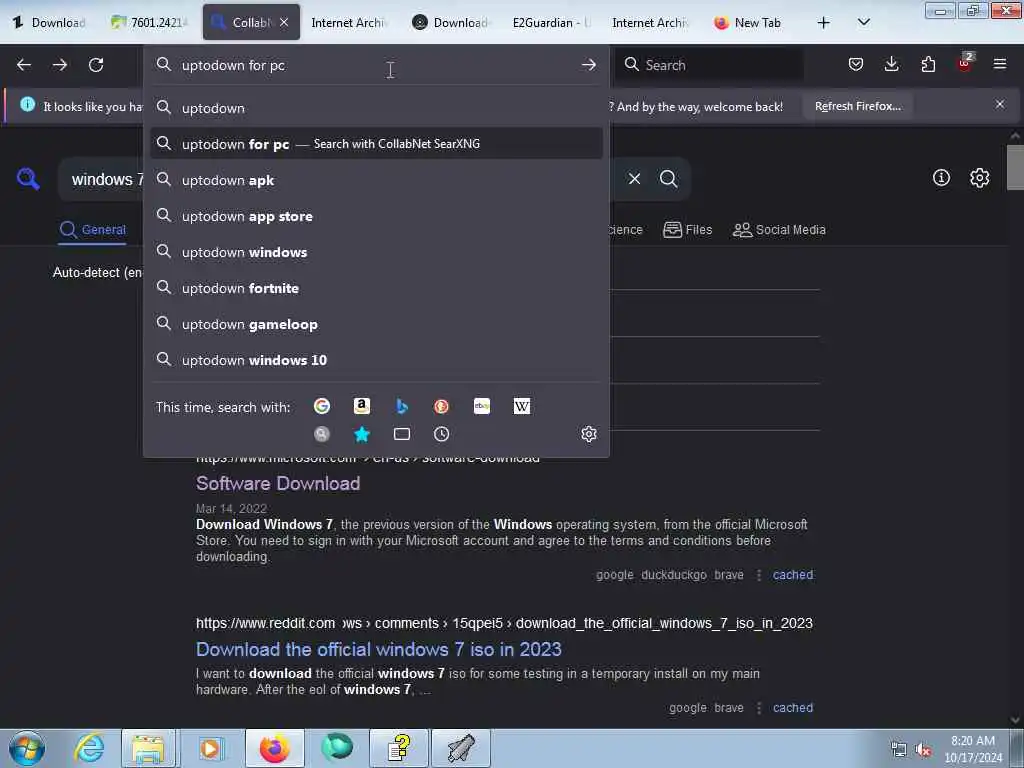
Task: Search bookmarks with the star icon
Action: 362,434
